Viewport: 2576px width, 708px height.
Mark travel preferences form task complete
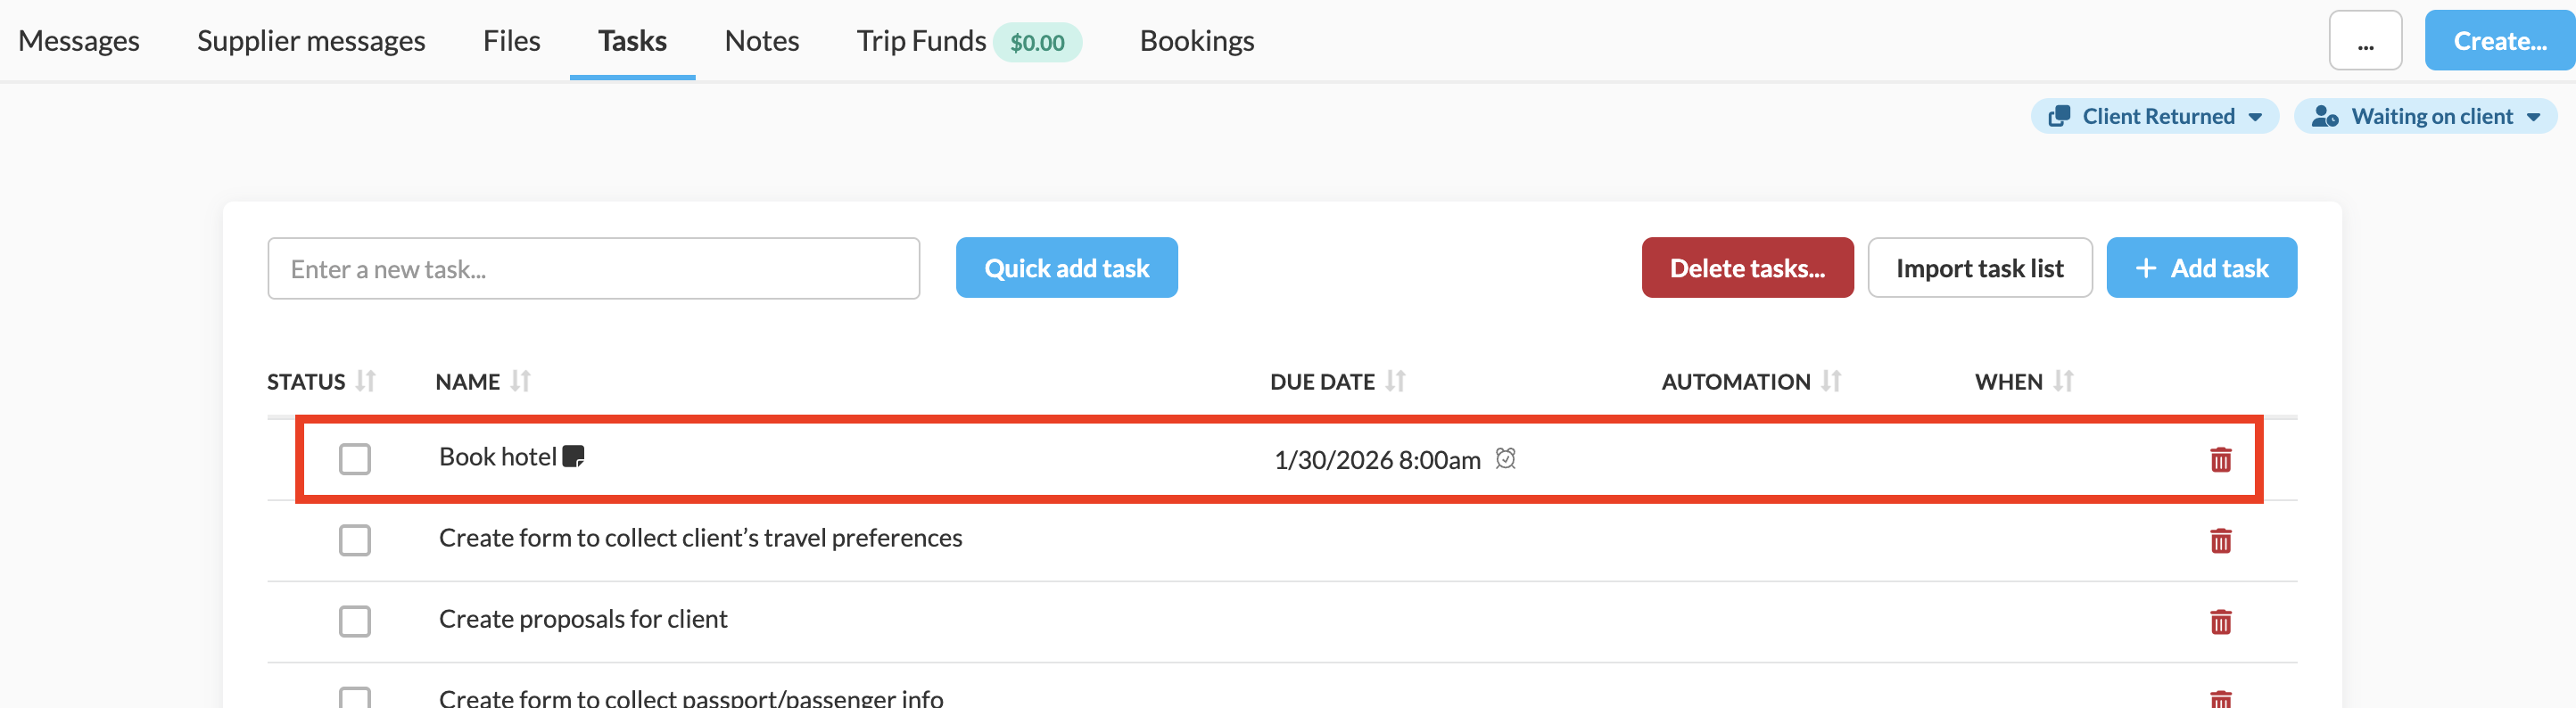[x=355, y=541]
